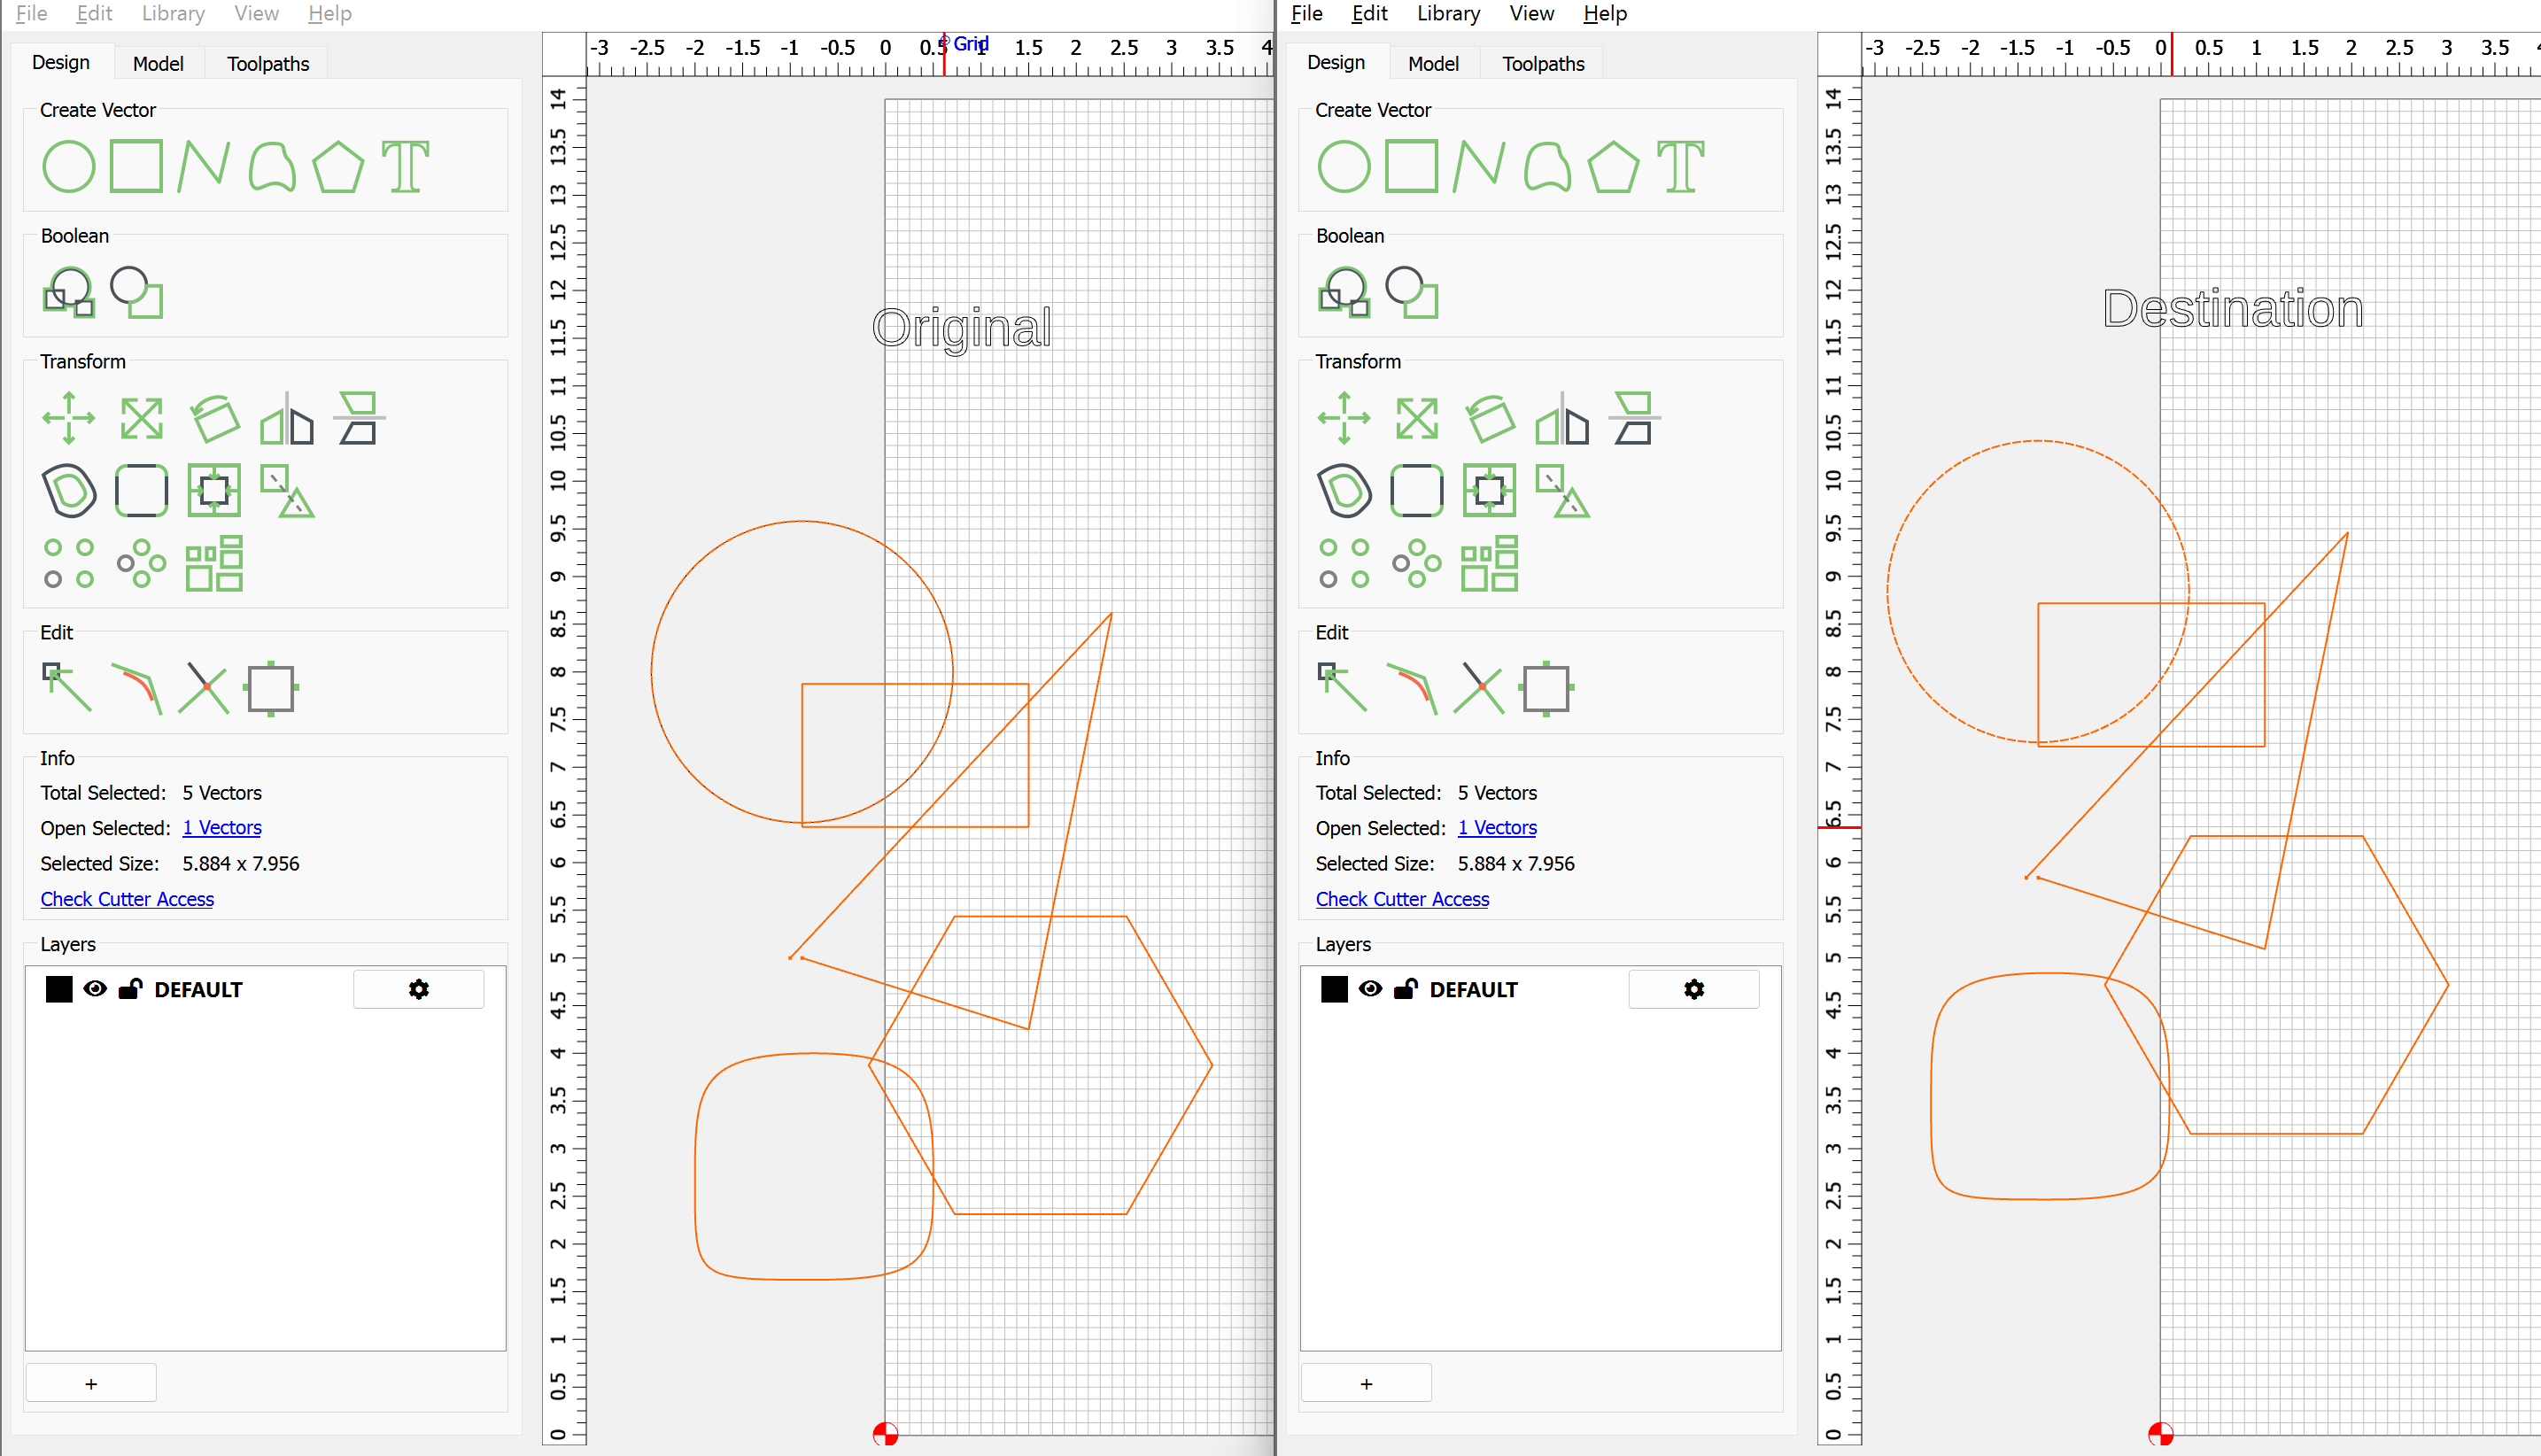Viewport: 2541px width, 1456px height.
Task: Click the Trim vectors scissors icon in left panel
Action: point(204,688)
